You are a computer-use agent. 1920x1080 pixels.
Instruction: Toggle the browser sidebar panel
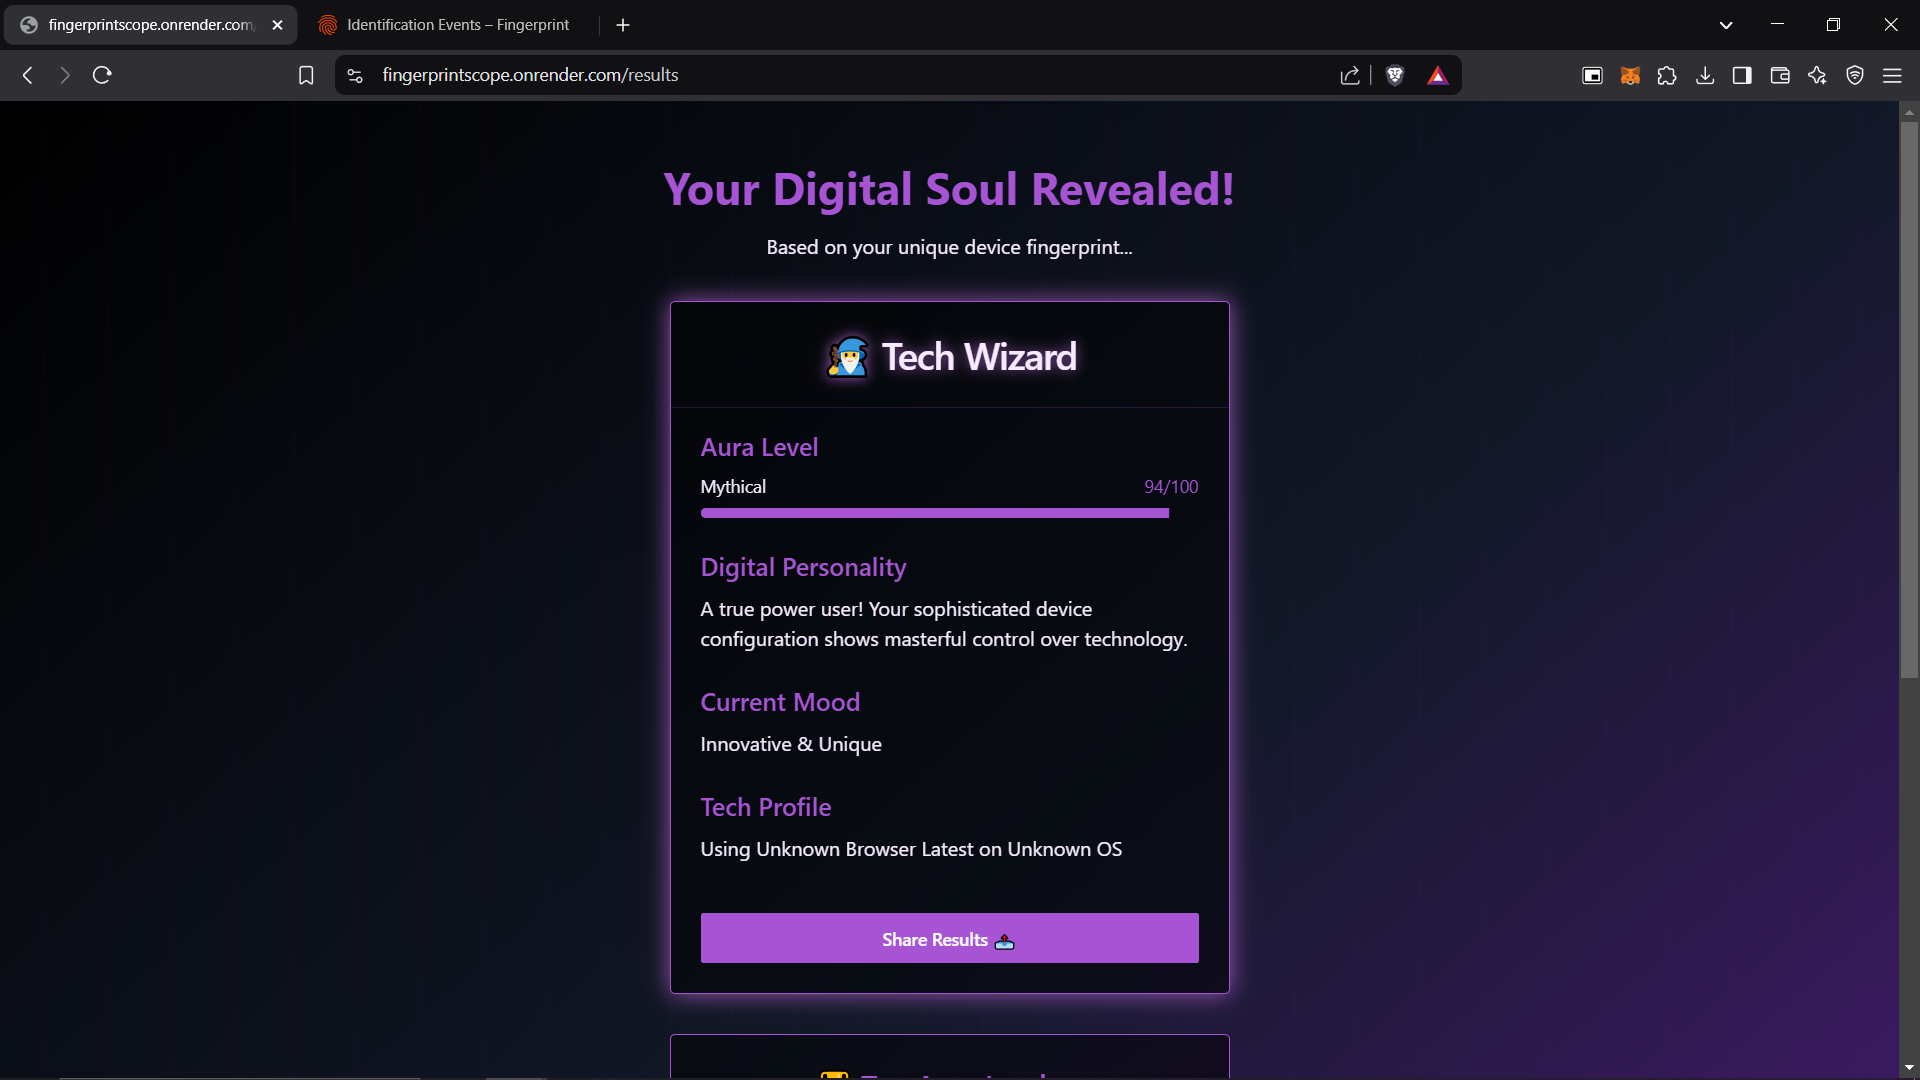pos(1742,75)
